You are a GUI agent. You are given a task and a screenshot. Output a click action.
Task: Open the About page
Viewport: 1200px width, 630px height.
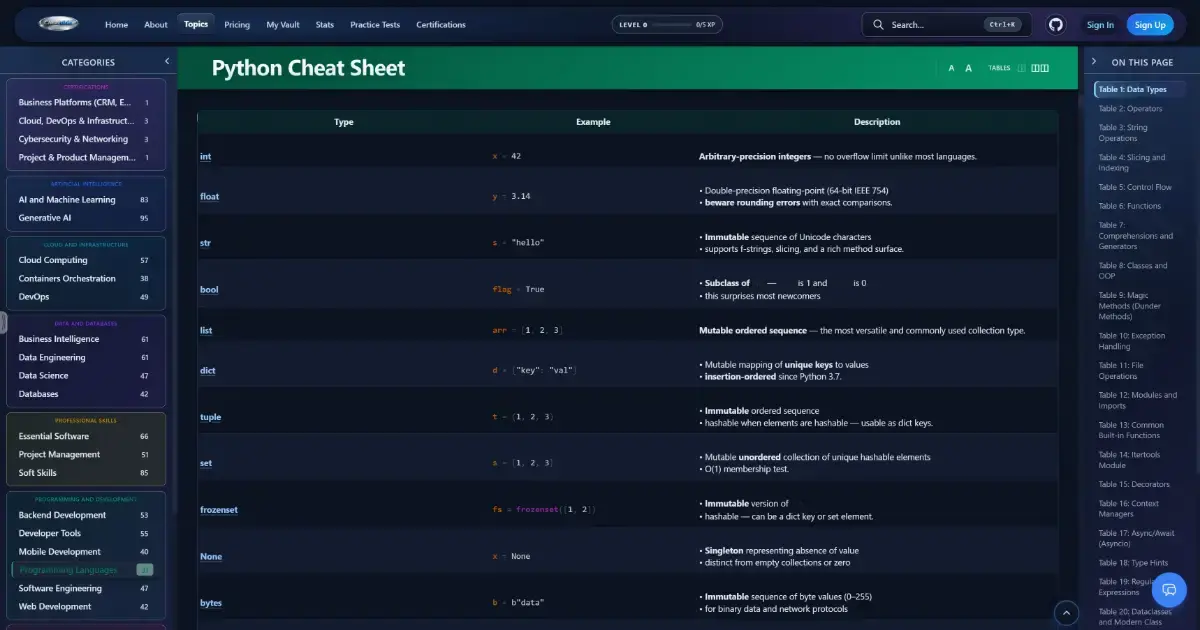coord(156,25)
